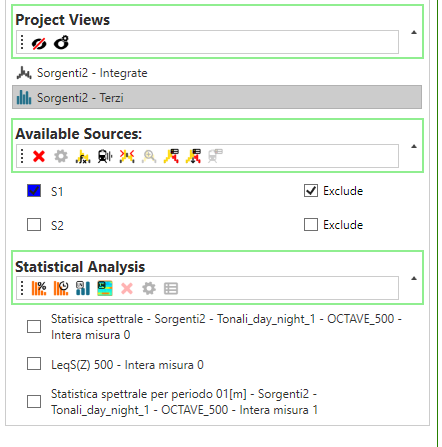Toggle the S1 source checkbox
The image size is (442, 447).
coord(34,191)
